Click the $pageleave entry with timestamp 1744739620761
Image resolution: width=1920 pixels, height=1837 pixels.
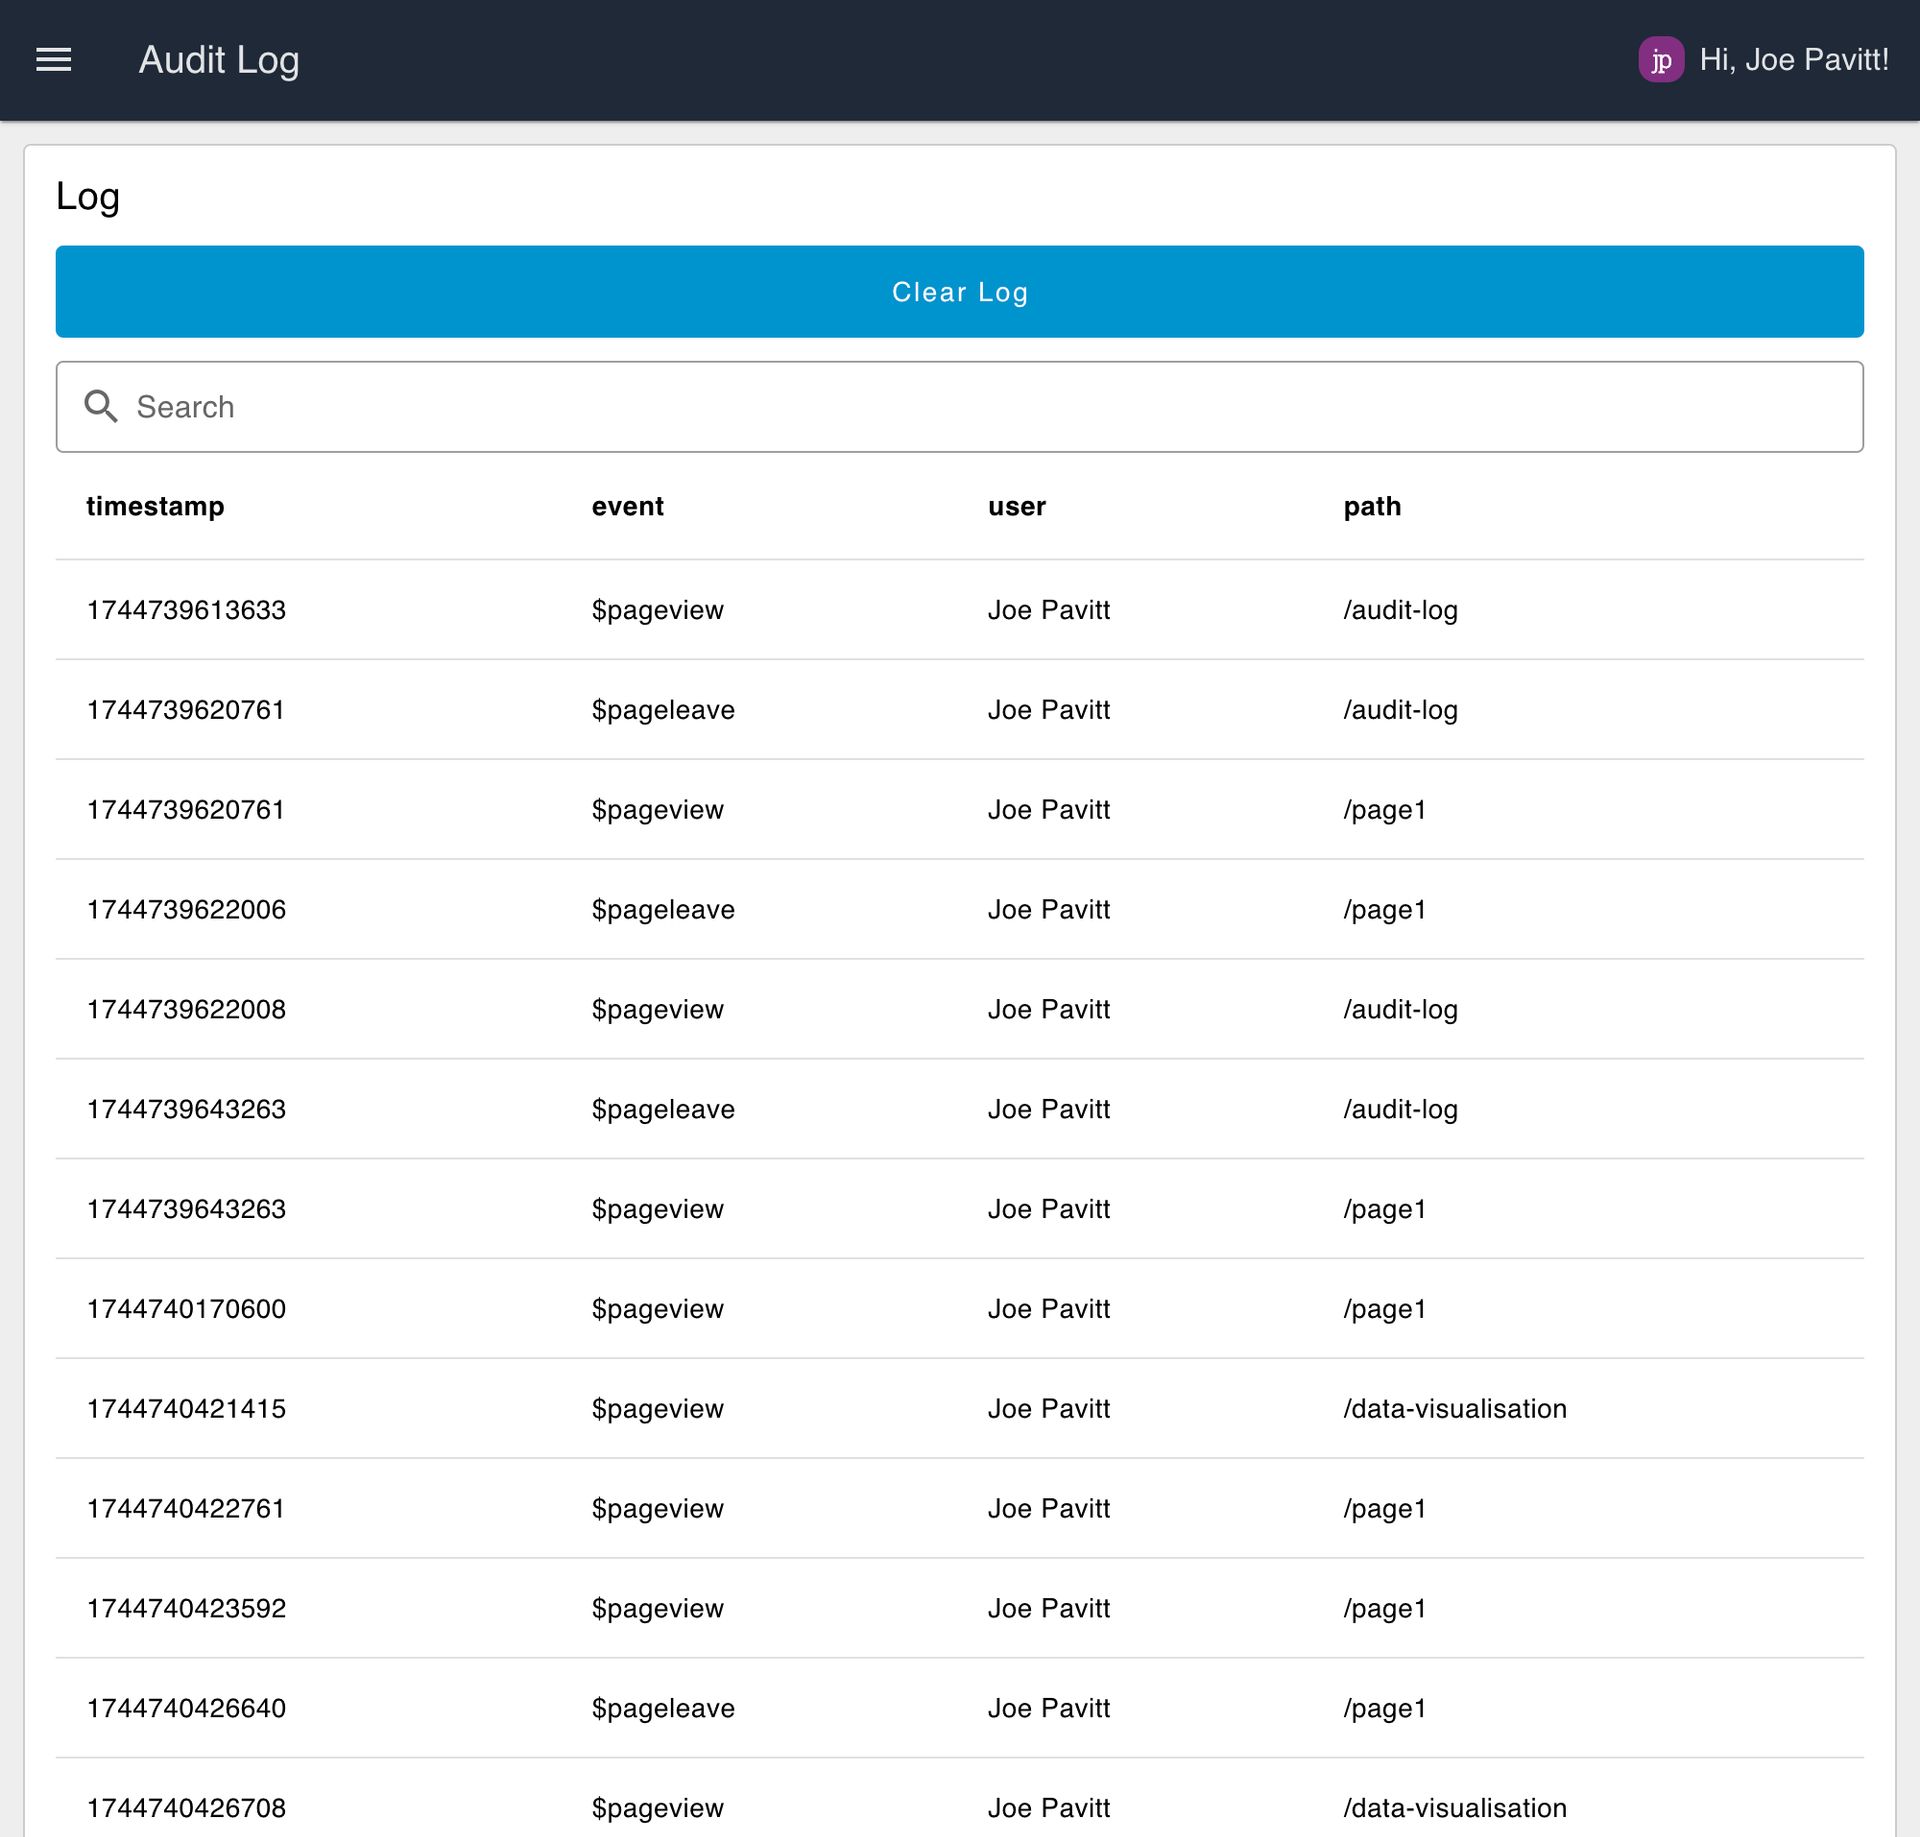pos(663,709)
